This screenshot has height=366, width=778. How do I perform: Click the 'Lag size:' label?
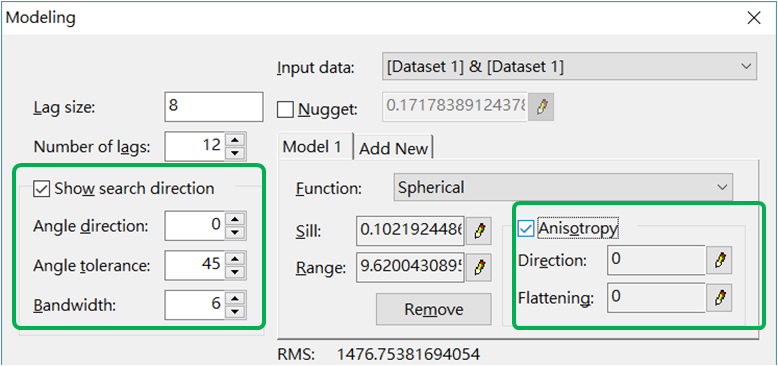click(x=64, y=108)
